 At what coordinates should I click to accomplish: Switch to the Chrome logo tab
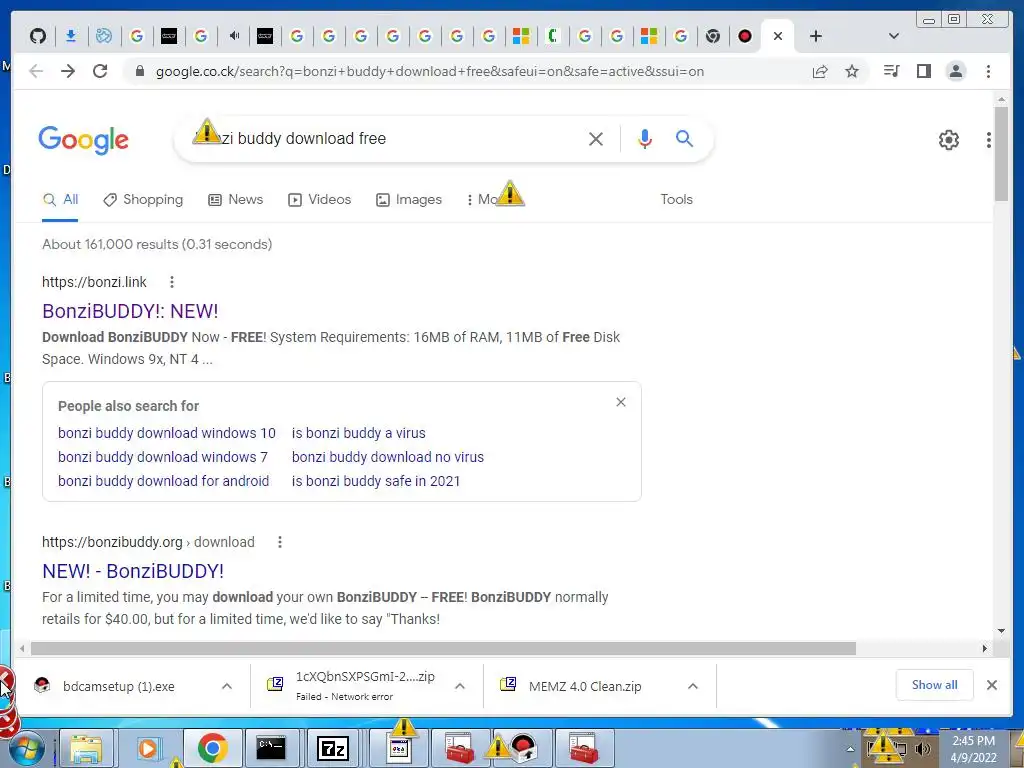coord(712,36)
